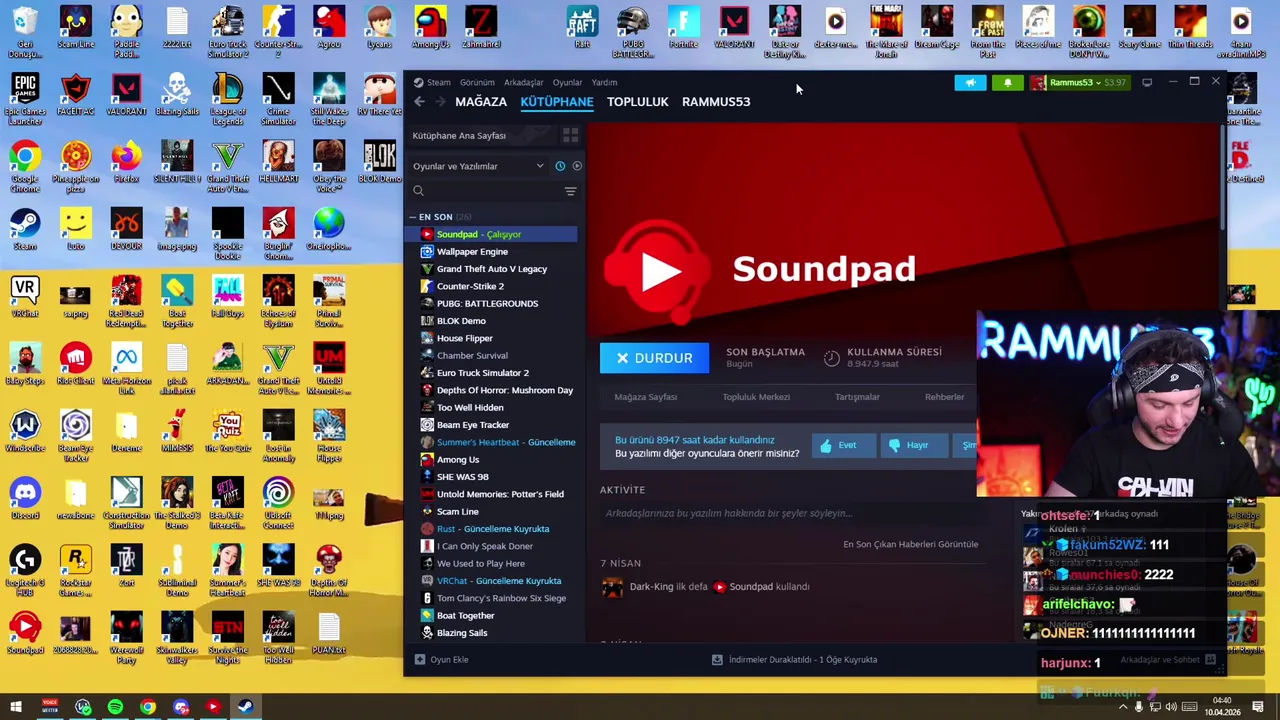Screen dimensions: 1280x720
Task: Click En Son Çıkan Haberleri Görüntüle
Action: (x=910, y=544)
